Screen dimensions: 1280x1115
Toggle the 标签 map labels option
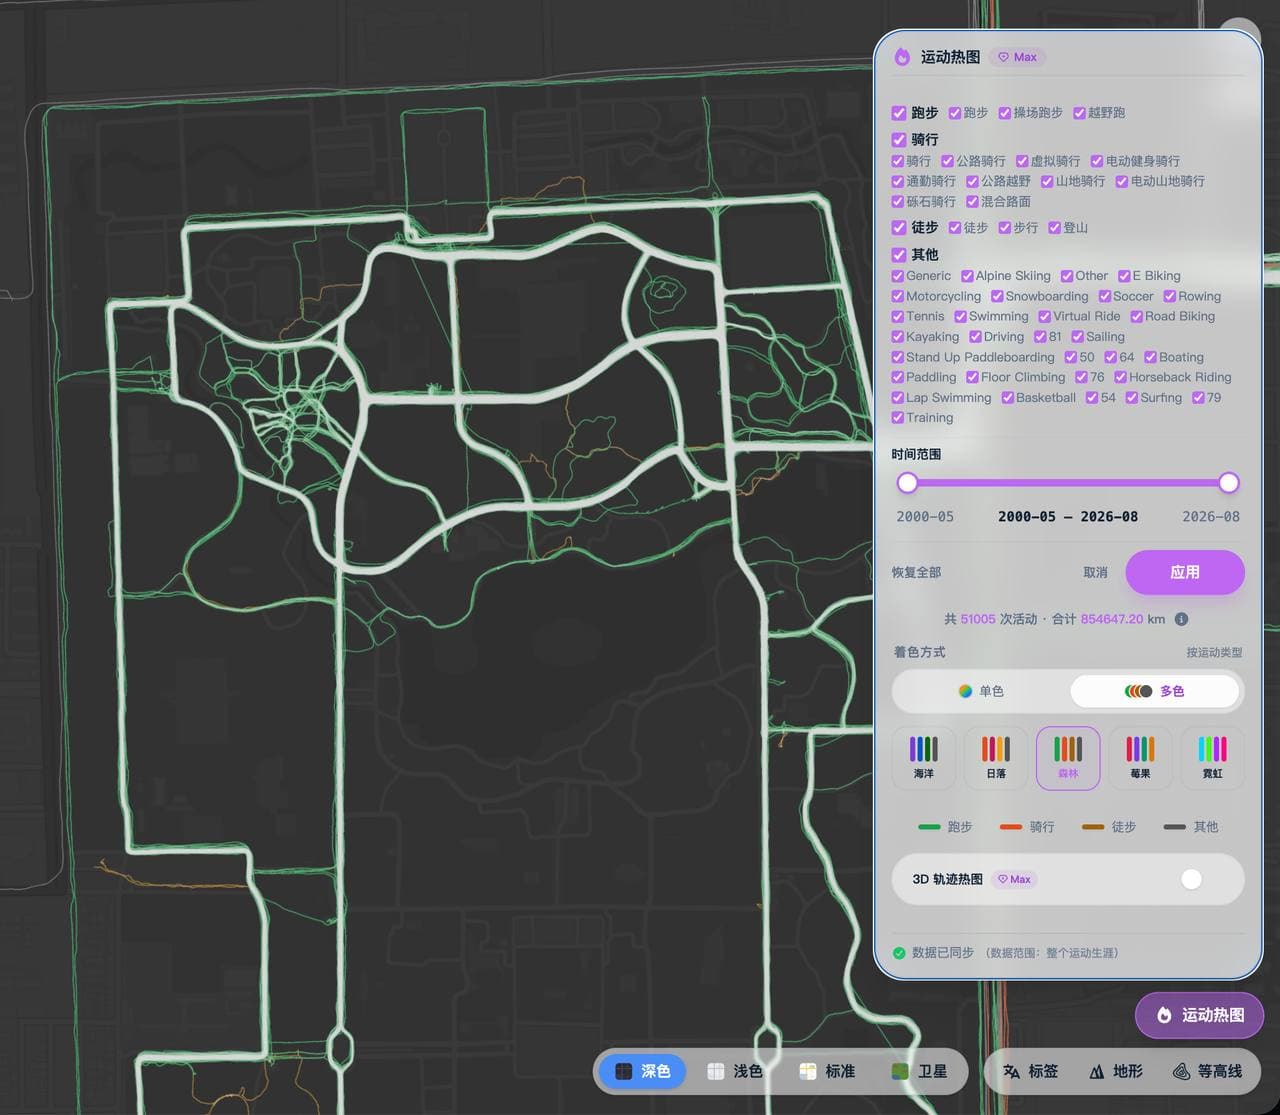[x=1030, y=1071]
